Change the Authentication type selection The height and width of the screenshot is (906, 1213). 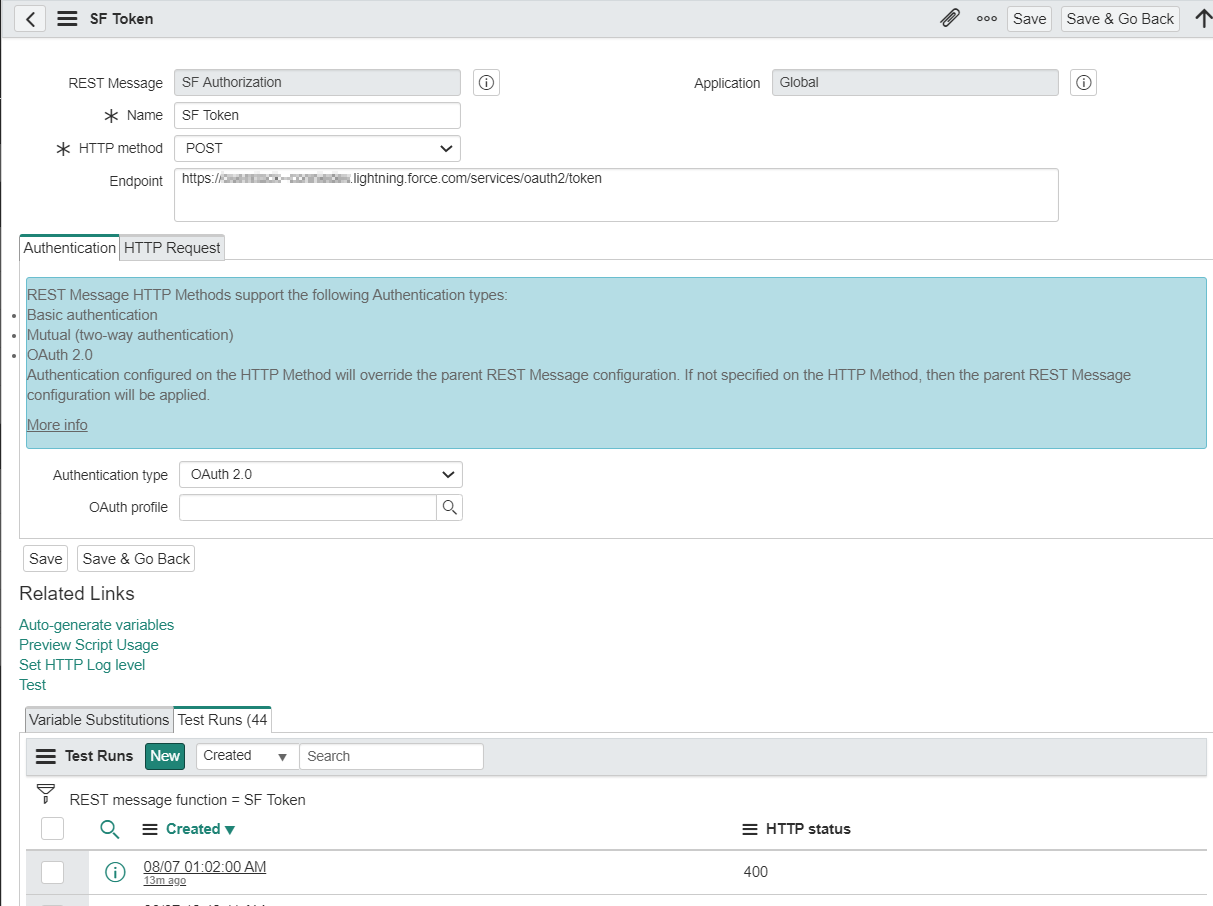(x=320, y=474)
